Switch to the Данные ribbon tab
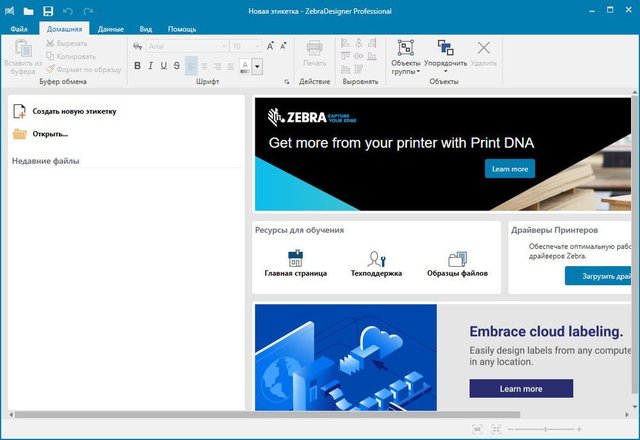The width and height of the screenshot is (640, 440). click(110, 30)
